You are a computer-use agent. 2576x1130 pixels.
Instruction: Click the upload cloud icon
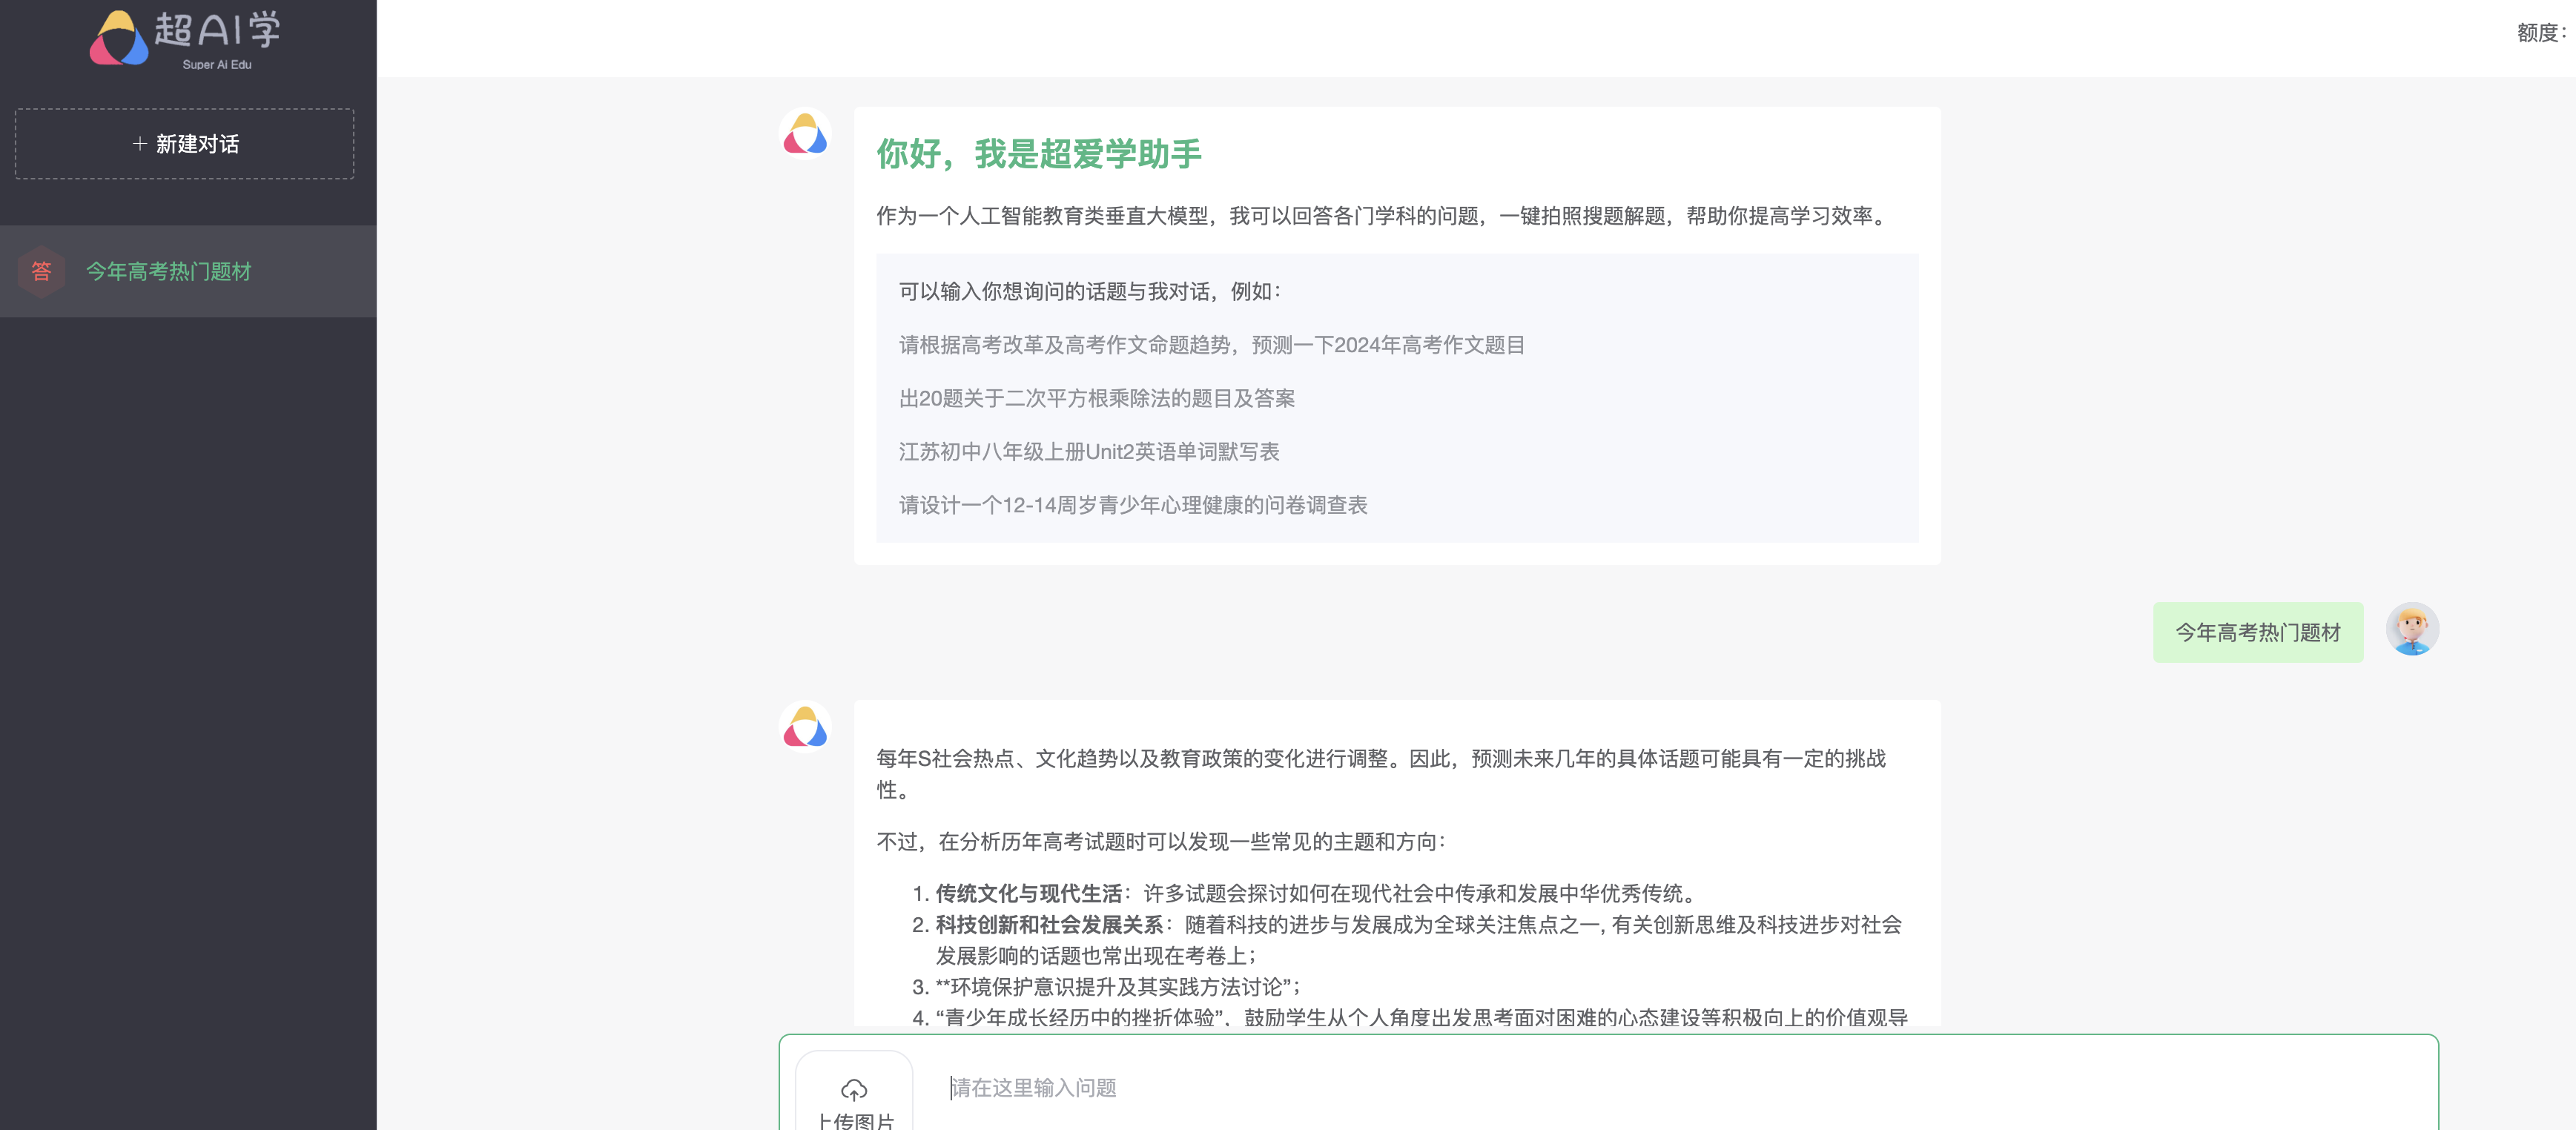point(854,1089)
